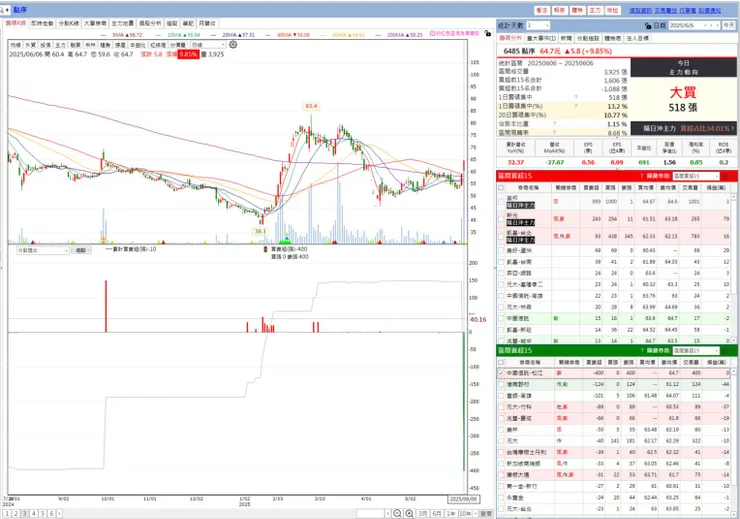The image size is (740, 519).
Task: Click the small icon right of buy-side 關鍵券商 dropdown
Action: pyautogui.click(x=726, y=176)
